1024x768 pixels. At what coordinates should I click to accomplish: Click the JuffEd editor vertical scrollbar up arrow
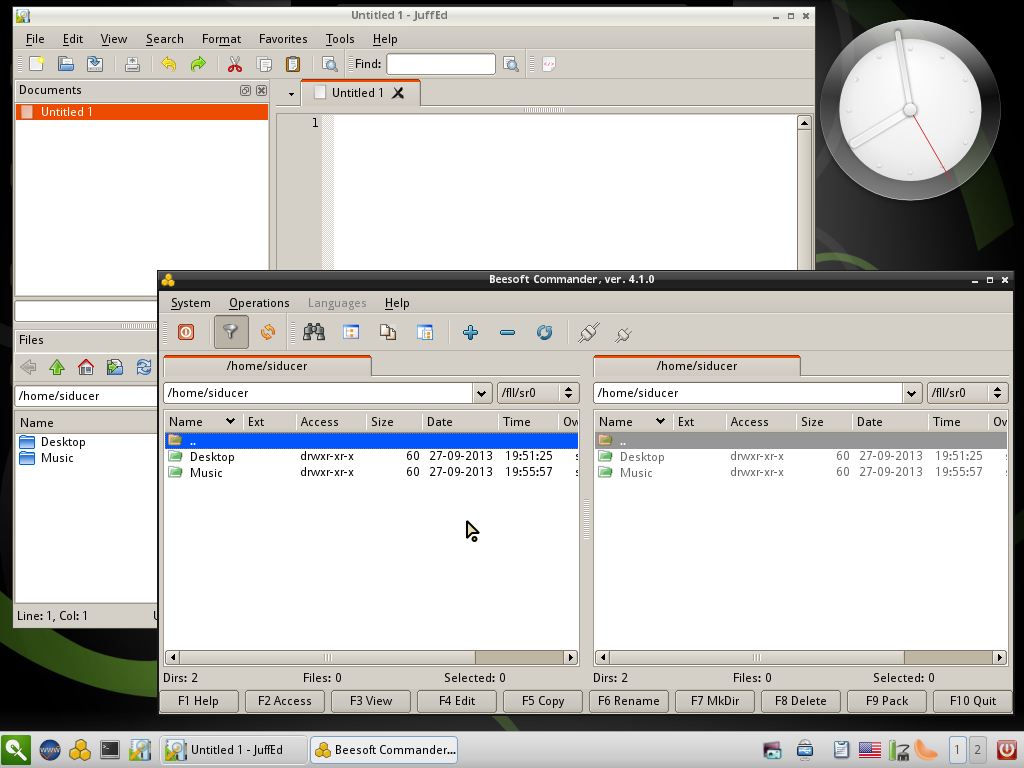tap(804, 123)
